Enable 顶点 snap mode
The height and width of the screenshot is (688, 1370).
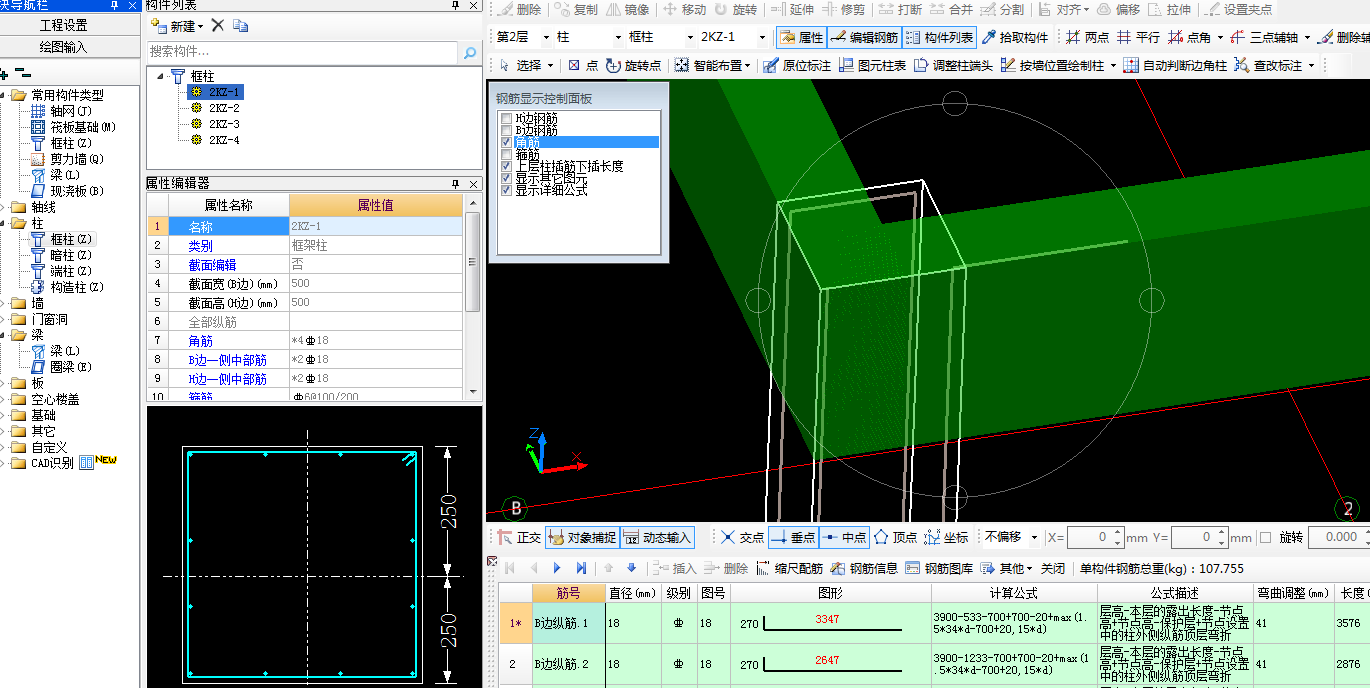click(895, 537)
